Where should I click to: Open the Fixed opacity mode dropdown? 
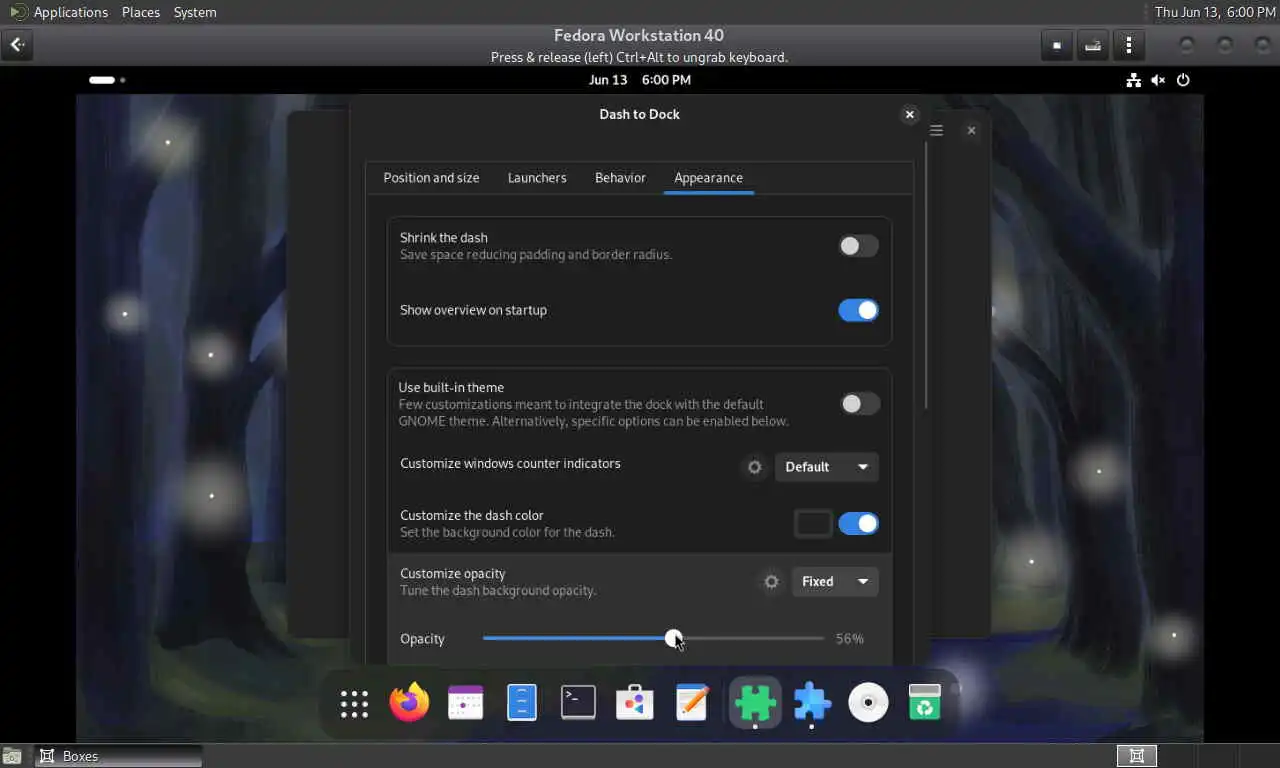click(x=835, y=581)
